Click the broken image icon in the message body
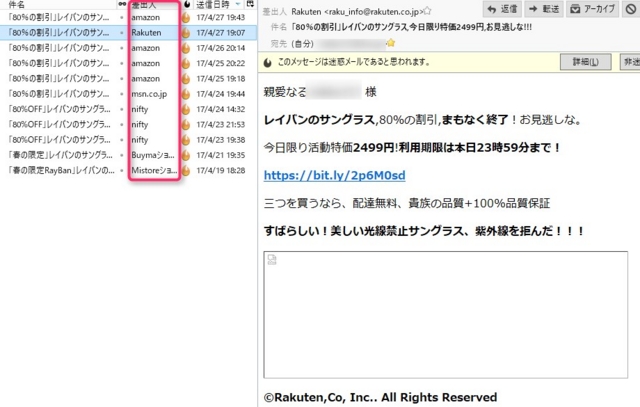The height and width of the screenshot is (407, 640). [x=272, y=260]
